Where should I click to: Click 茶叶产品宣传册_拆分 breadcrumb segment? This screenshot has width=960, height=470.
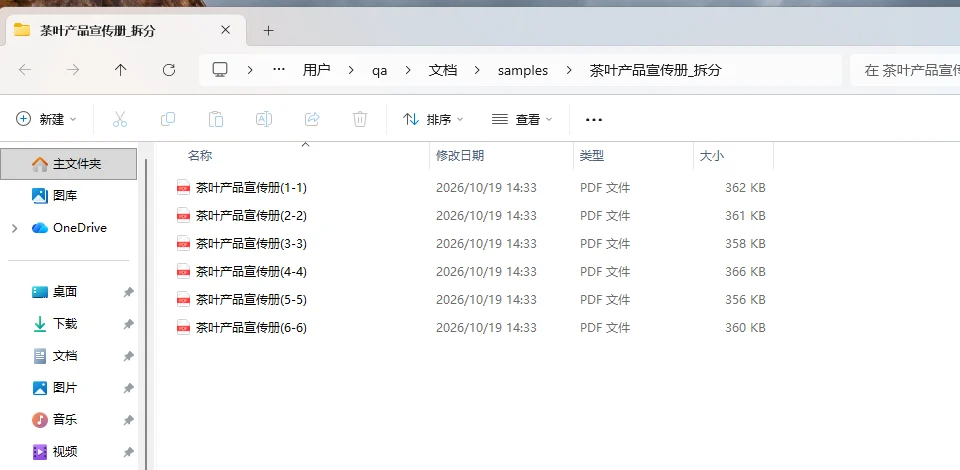(x=656, y=70)
